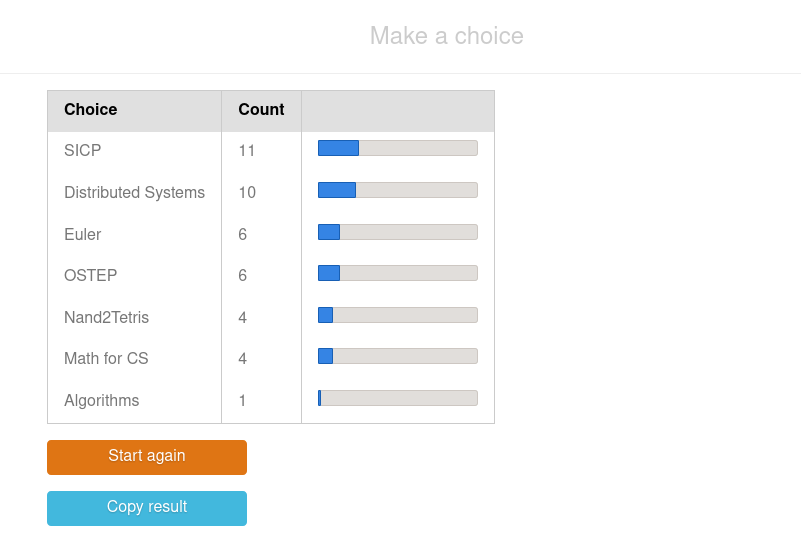Select the Math for CS choice name
801x551 pixels.
coord(106,359)
